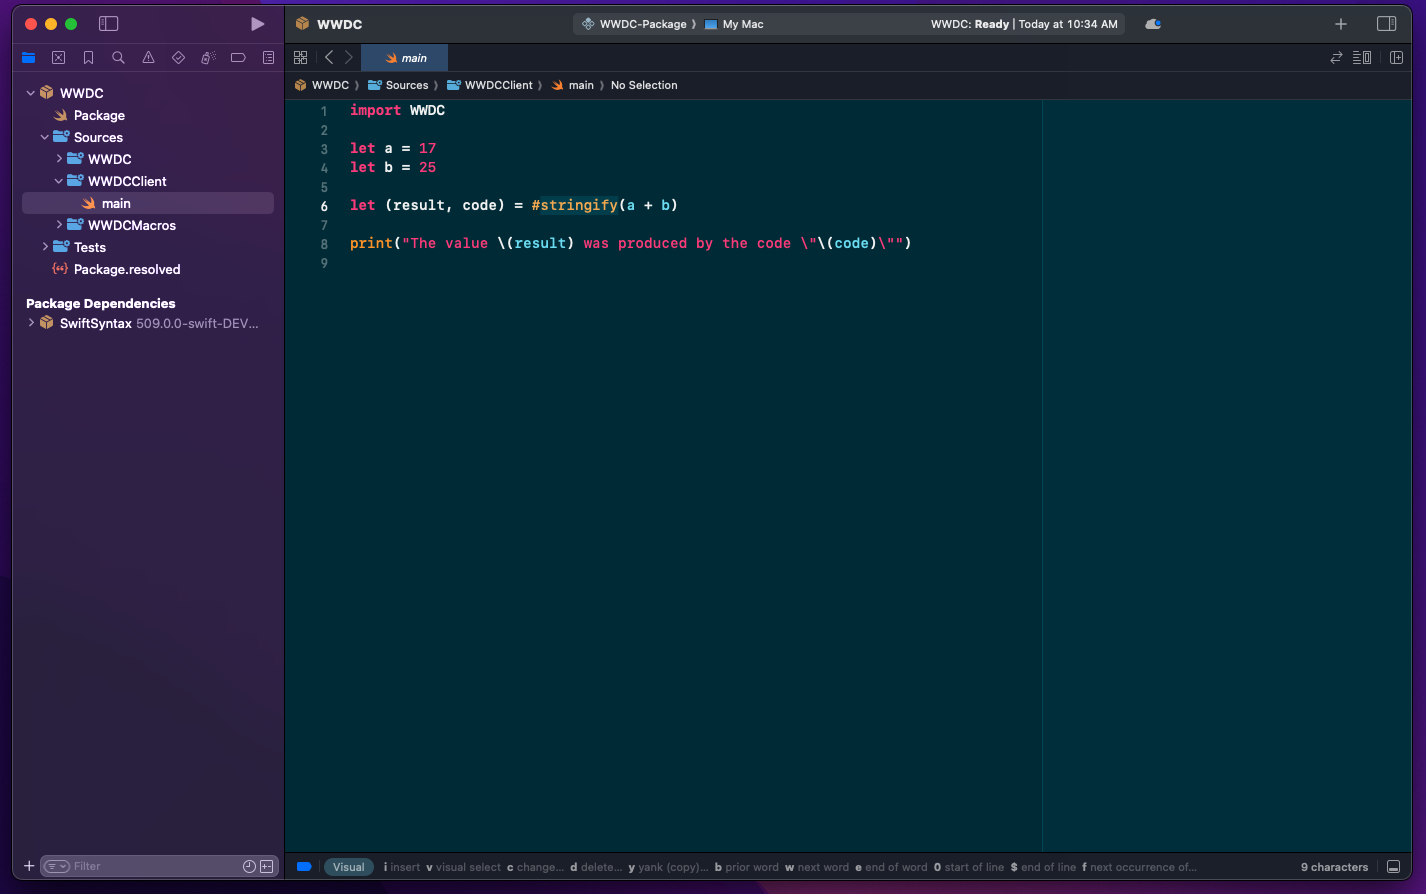Open the related items grid menu
Screen dimensions: 1426x894
pyautogui.click(x=300, y=58)
